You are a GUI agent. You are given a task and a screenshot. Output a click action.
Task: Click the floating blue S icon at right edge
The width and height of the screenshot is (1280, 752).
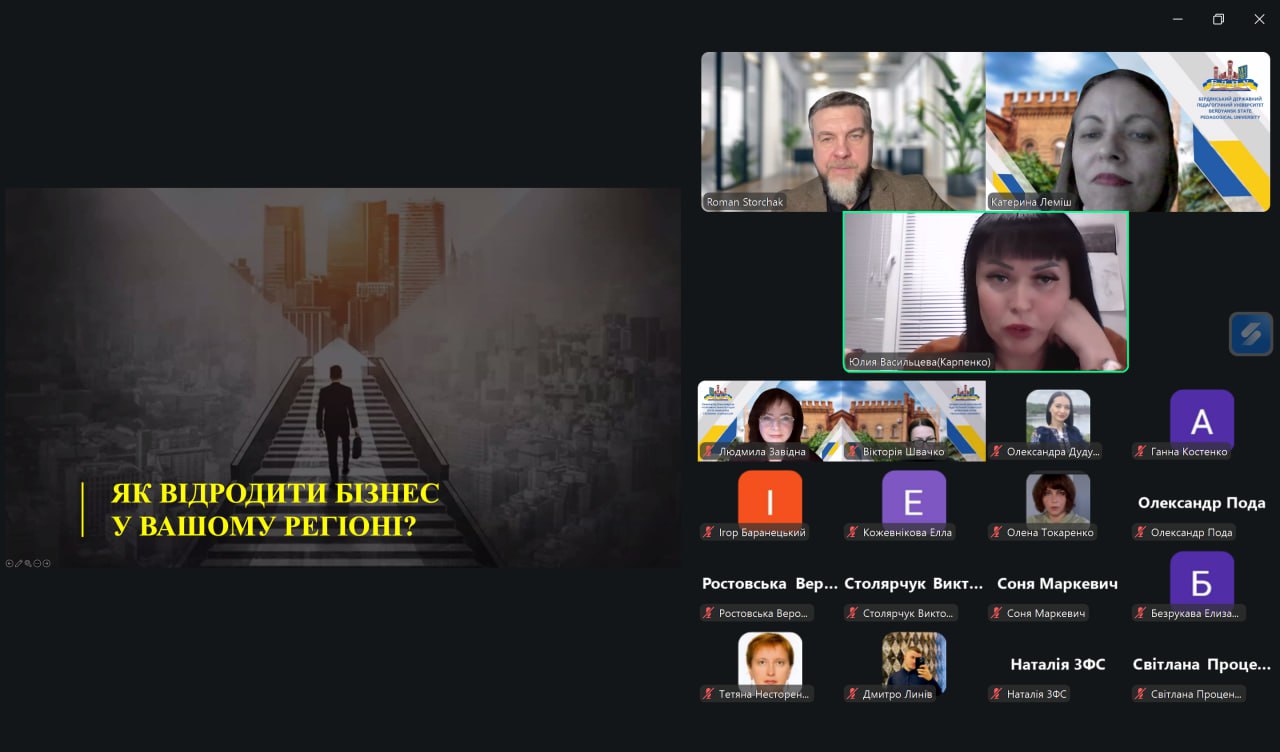[x=1250, y=334]
